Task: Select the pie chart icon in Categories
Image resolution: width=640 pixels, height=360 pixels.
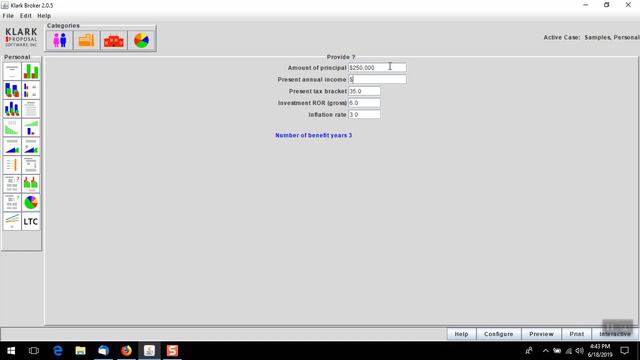Action: click(x=141, y=40)
